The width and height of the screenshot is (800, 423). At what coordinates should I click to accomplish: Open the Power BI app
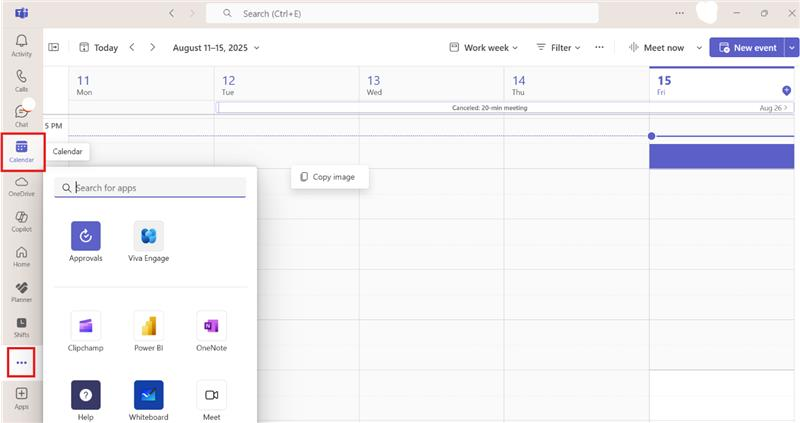(148, 332)
